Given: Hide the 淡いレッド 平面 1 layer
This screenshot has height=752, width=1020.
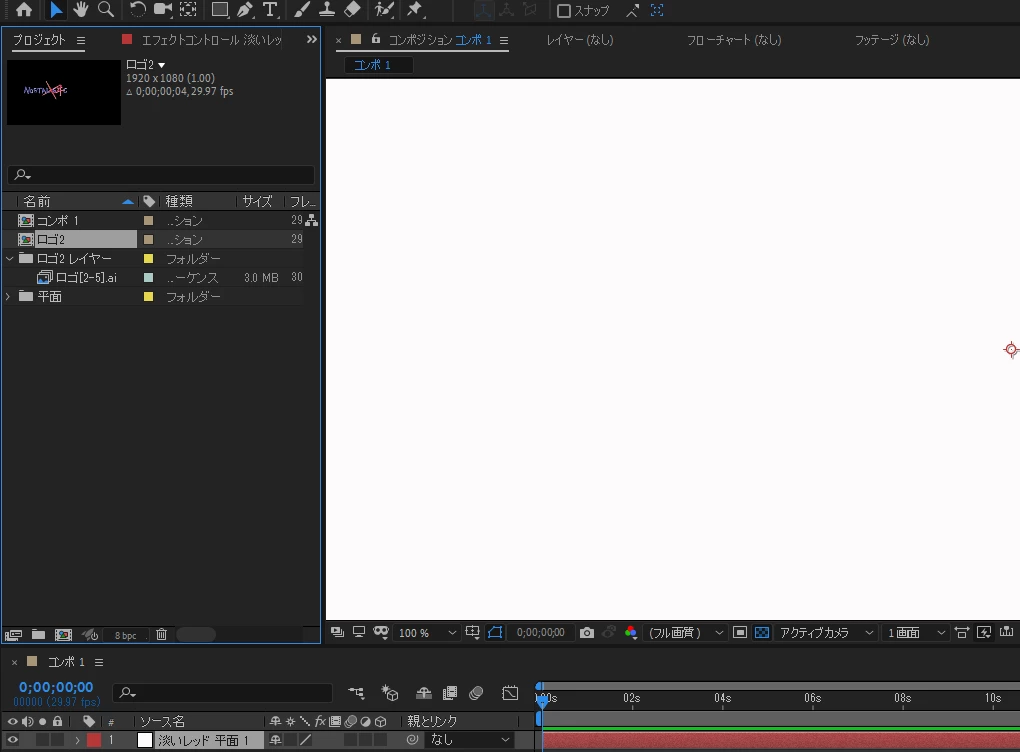Looking at the screenshot, I should click(12, 740).
